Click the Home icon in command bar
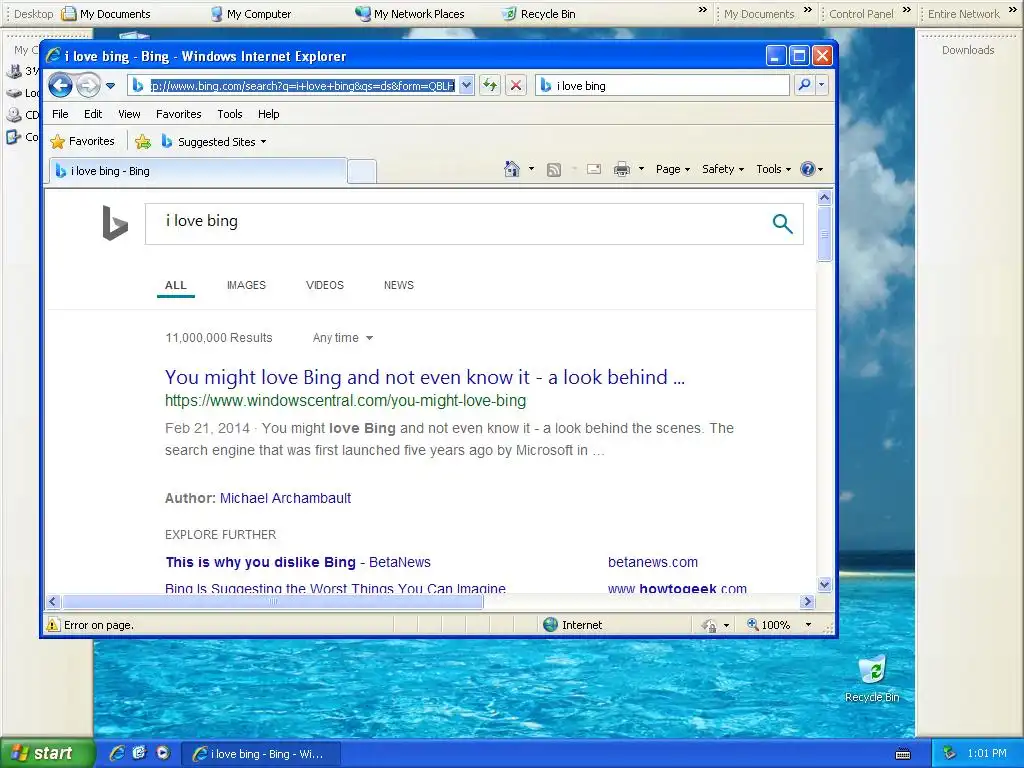 point(511,169)
